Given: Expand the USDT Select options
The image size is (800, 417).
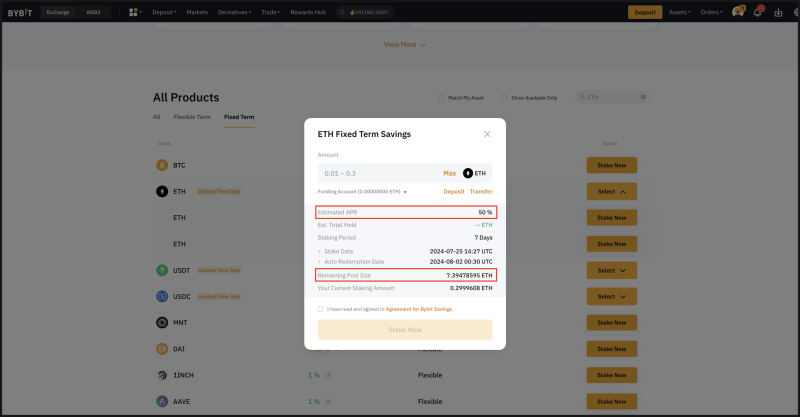Looking at the screenshot, I should pyautogui.click(x=612, y=271).
